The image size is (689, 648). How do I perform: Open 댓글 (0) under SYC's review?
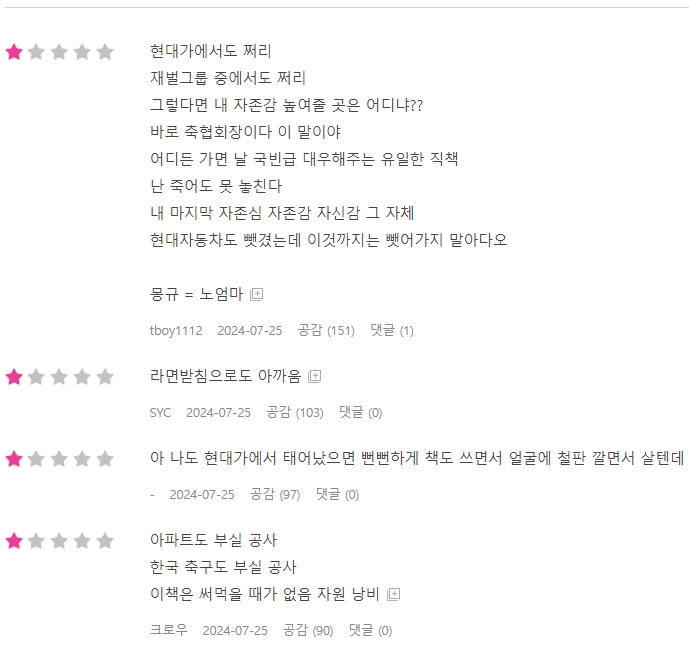[x=360, y=412]
